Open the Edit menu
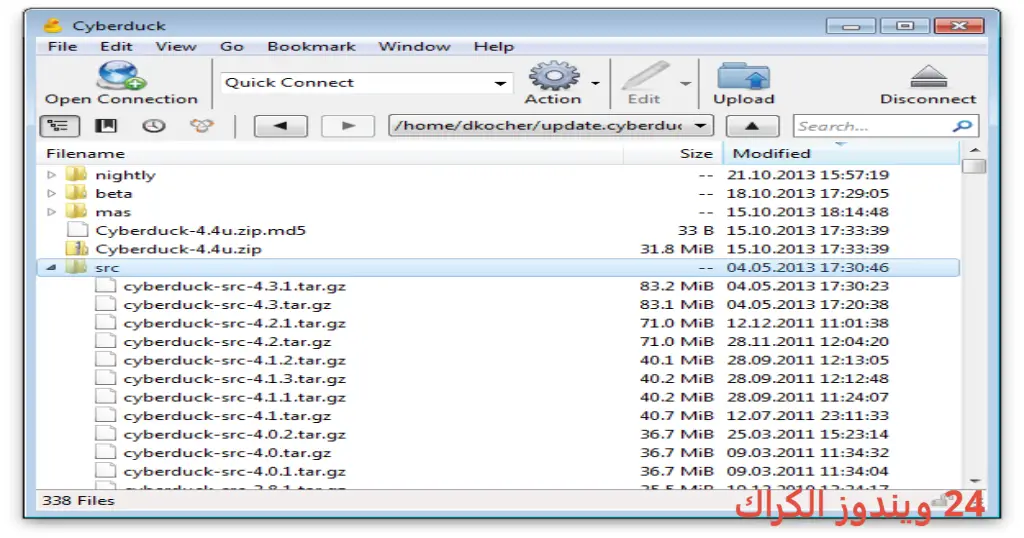Image resolution: width=1024 pixels, height=538 pixels. (116, 46)
